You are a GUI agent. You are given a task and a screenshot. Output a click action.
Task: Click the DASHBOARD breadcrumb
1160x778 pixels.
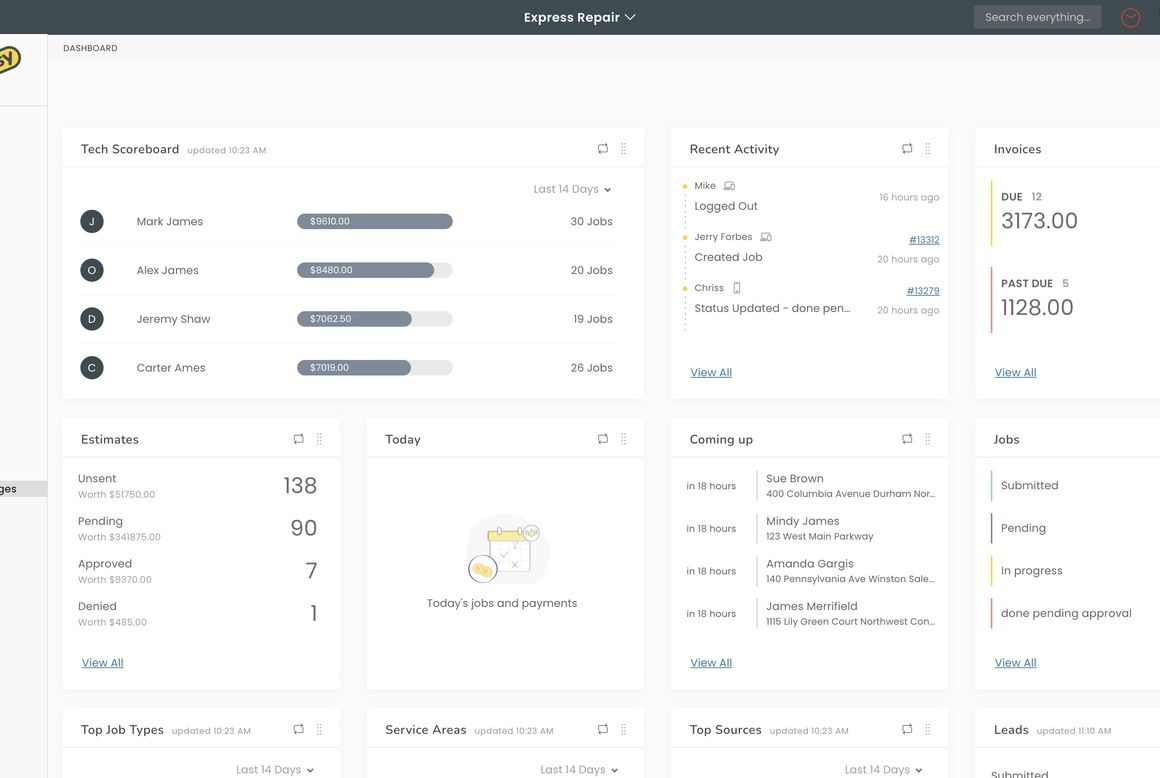[x=90, y=48]
